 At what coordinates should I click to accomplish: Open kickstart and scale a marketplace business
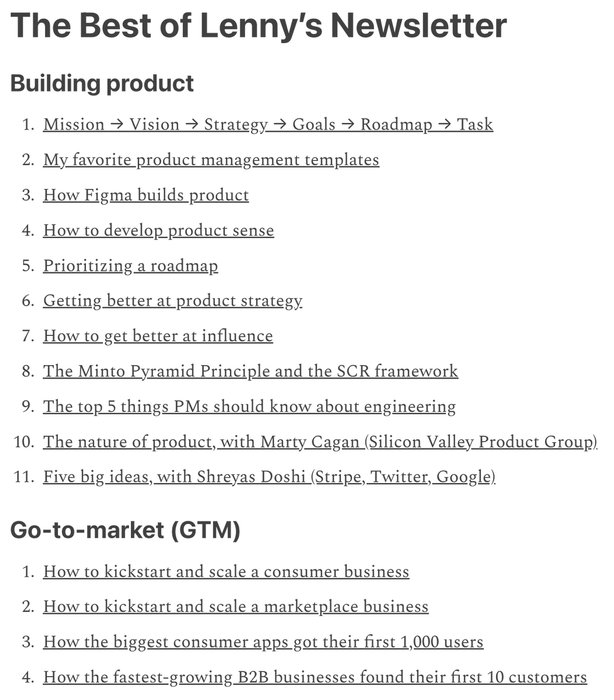point(235,607)
